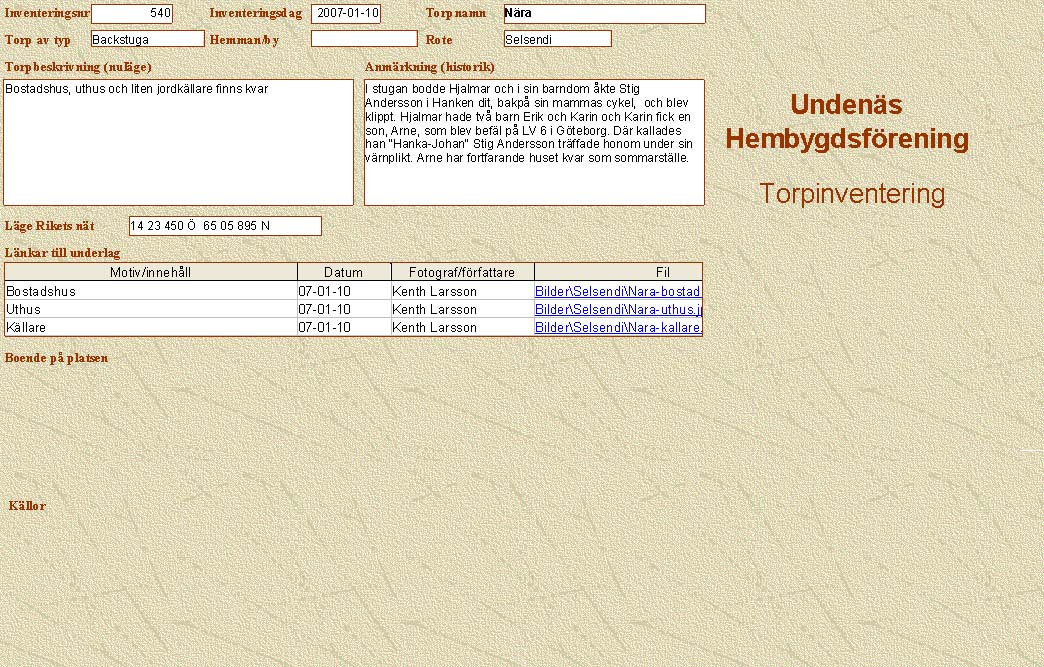Click the Datum column header
This screenshot has height=667, width=1044.
[x=344, y=272]
